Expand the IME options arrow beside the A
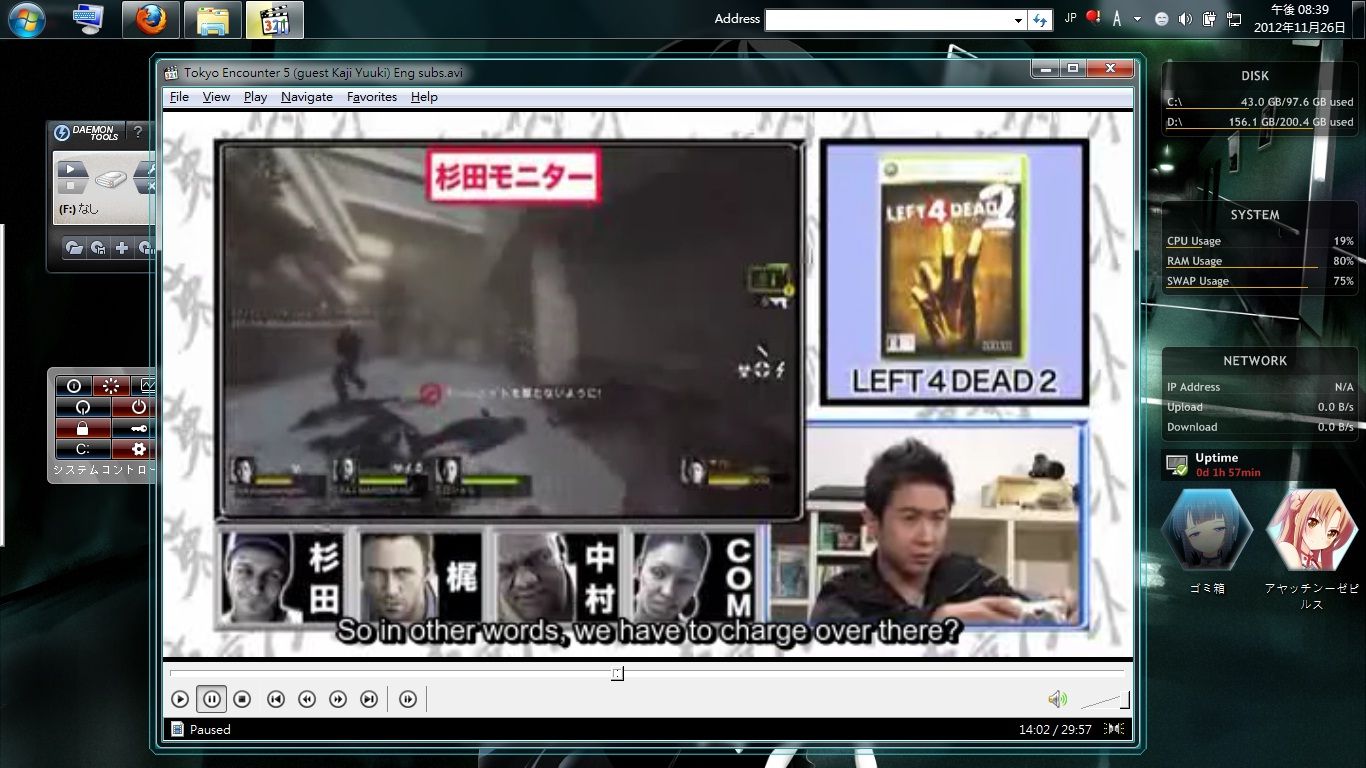Image resolution: width=1366 pixels, height=768 pixels. click(x=1139, y=19)
